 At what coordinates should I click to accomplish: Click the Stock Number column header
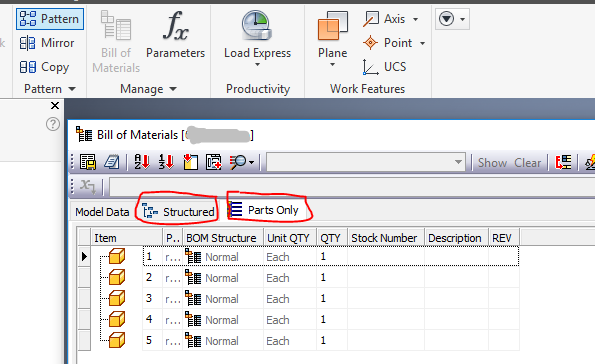(386, 238)
